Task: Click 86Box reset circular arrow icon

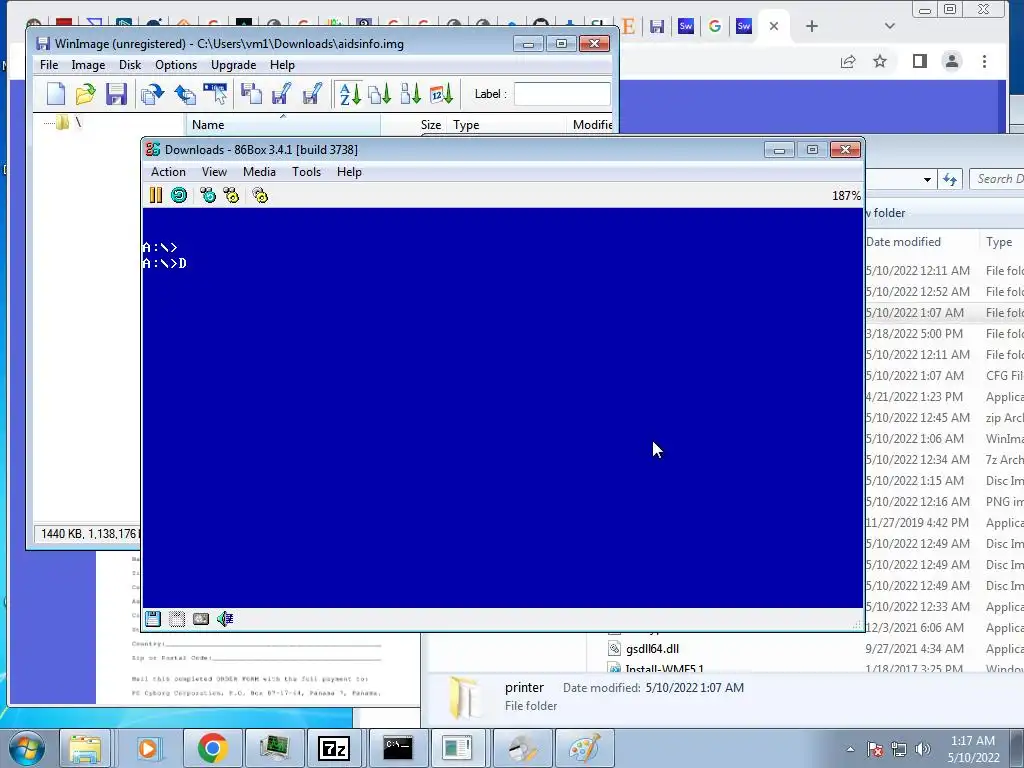Action: coord(179,195)
